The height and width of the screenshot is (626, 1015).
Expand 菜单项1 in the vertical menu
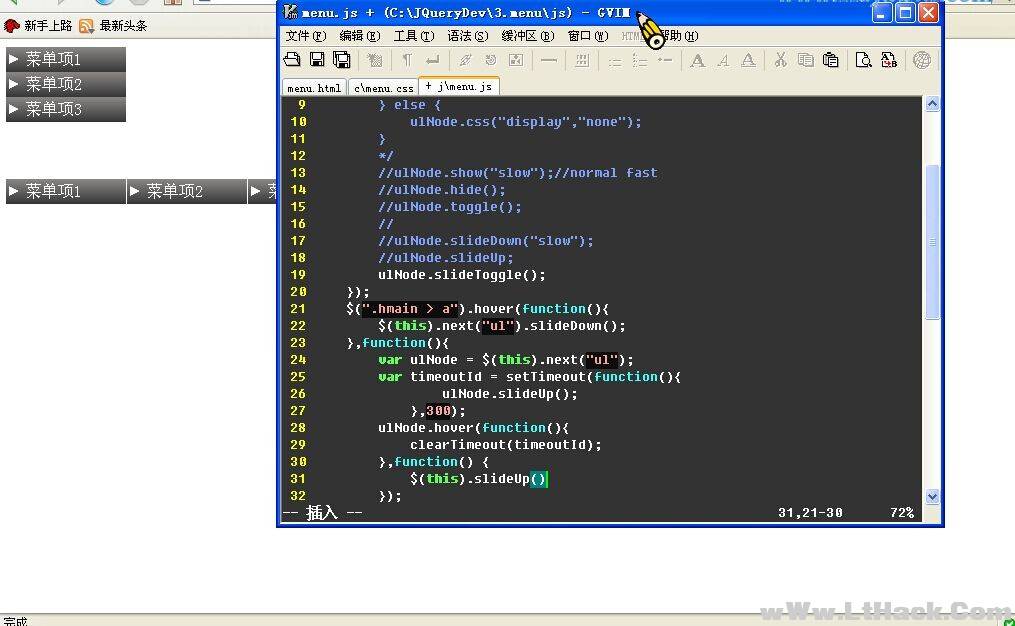tap(66, 59)
